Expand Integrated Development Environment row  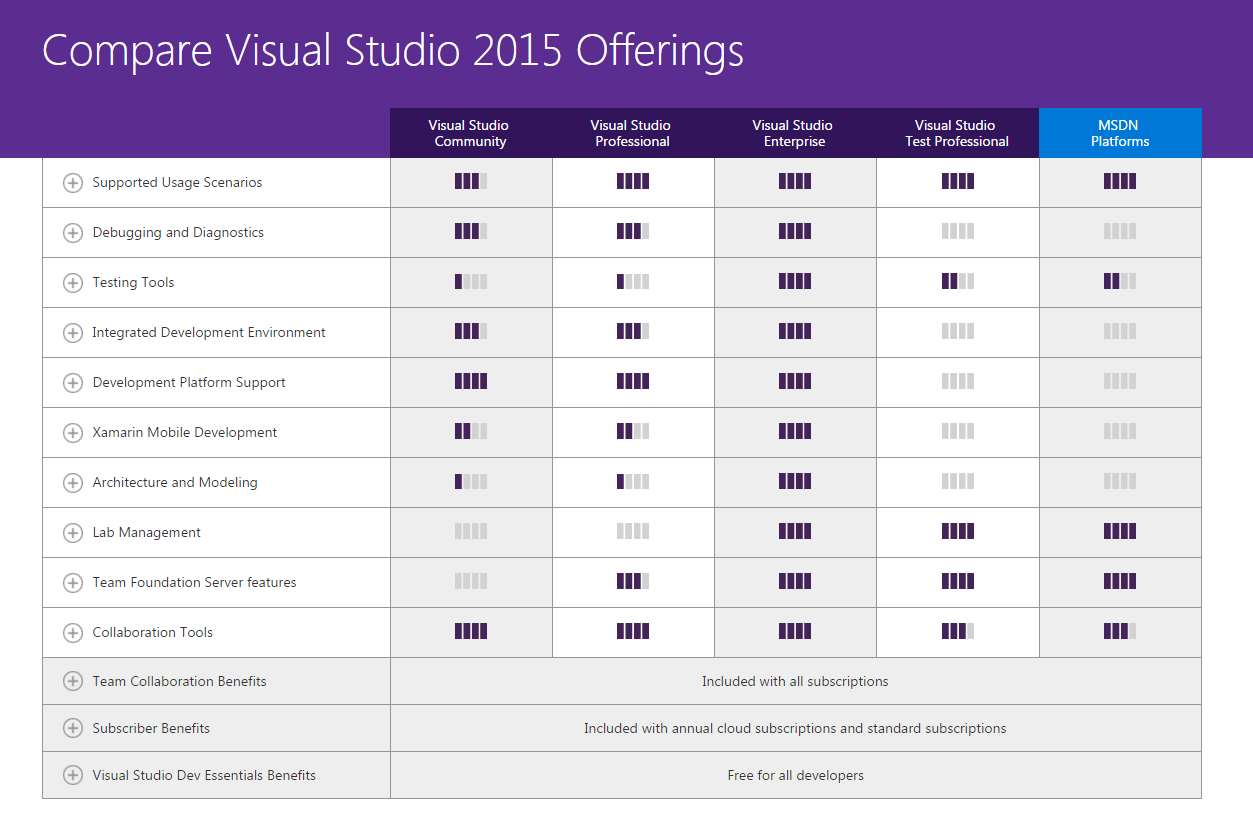(x=73, y=333)
